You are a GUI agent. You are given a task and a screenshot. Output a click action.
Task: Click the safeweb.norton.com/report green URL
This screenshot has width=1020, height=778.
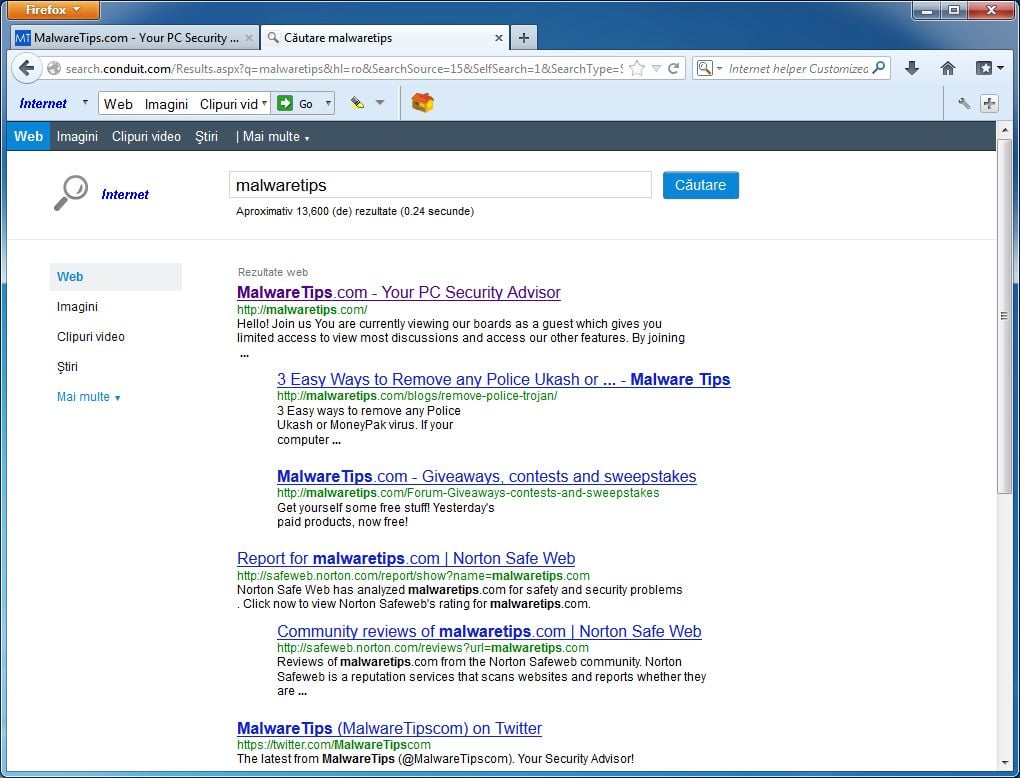[413, 576]
